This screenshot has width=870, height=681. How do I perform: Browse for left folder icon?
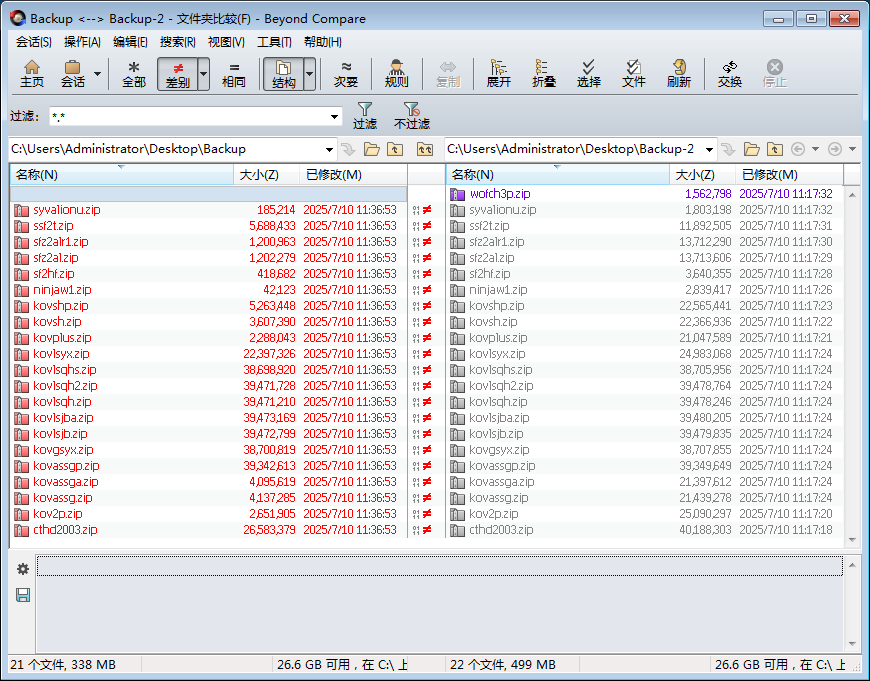pyautogui.click(x=372, y=149)
